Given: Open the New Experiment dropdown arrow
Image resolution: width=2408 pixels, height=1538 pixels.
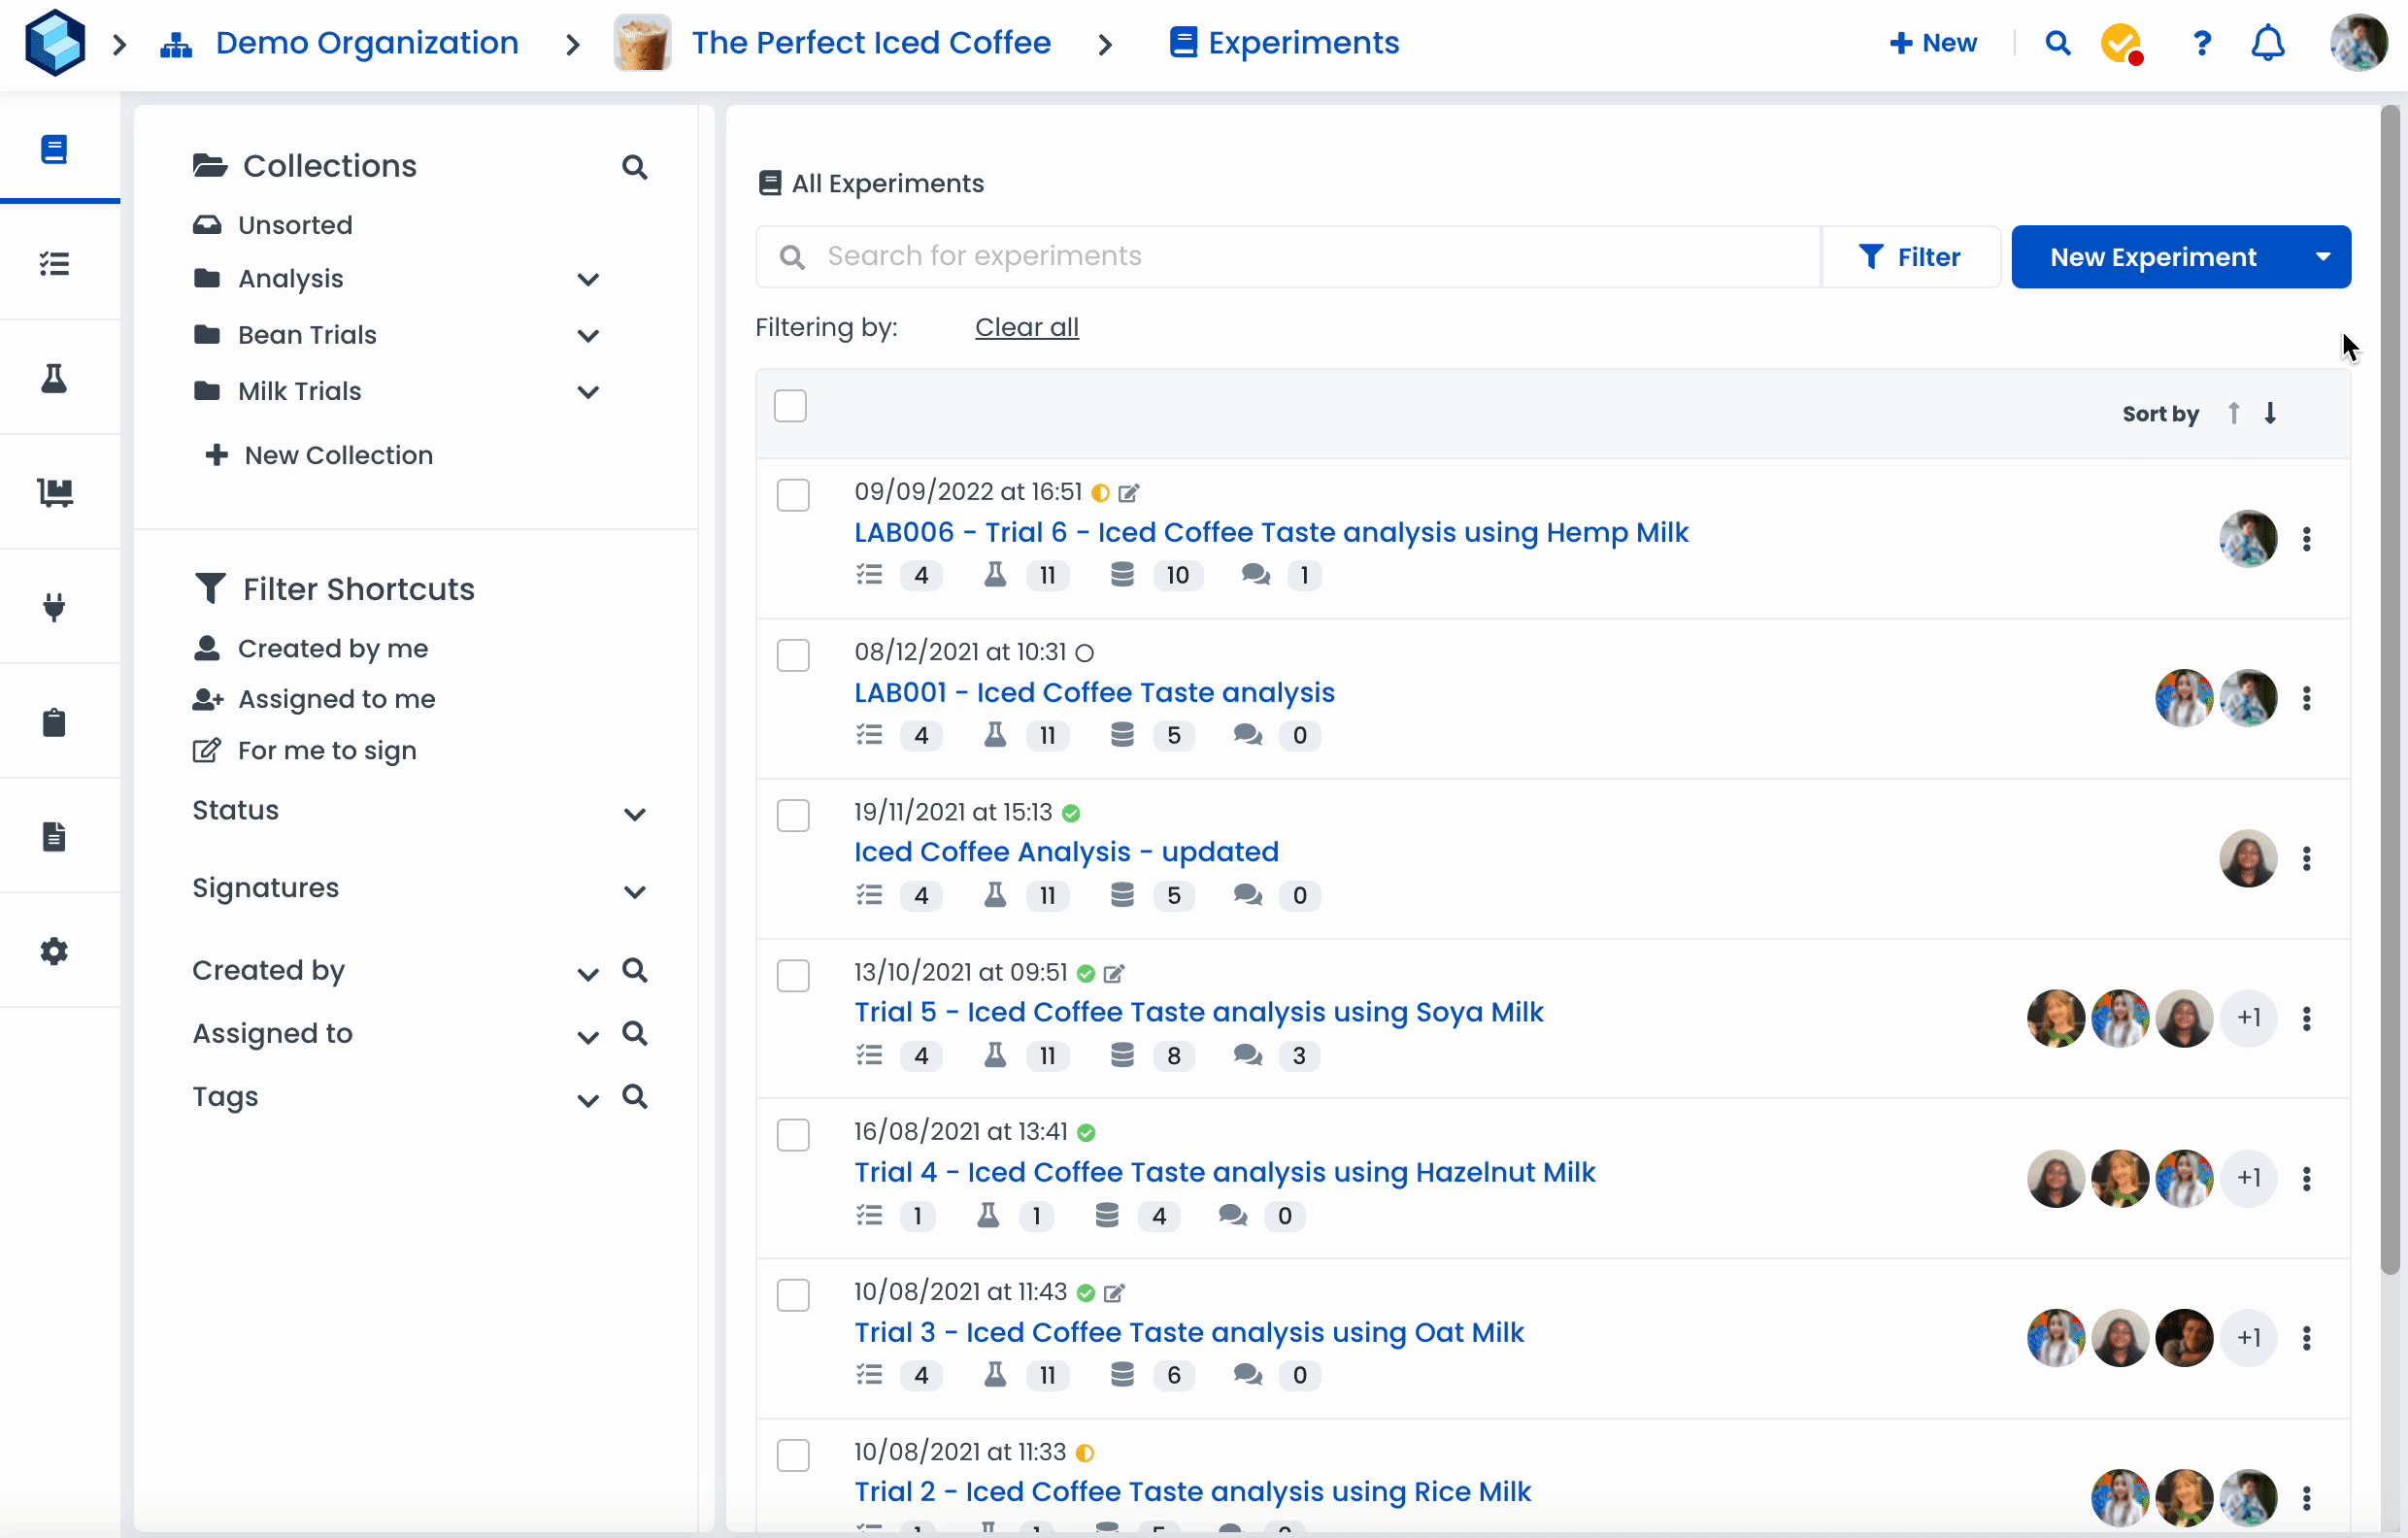Looking at the screenshot, I should click(x=2322, y=257).
